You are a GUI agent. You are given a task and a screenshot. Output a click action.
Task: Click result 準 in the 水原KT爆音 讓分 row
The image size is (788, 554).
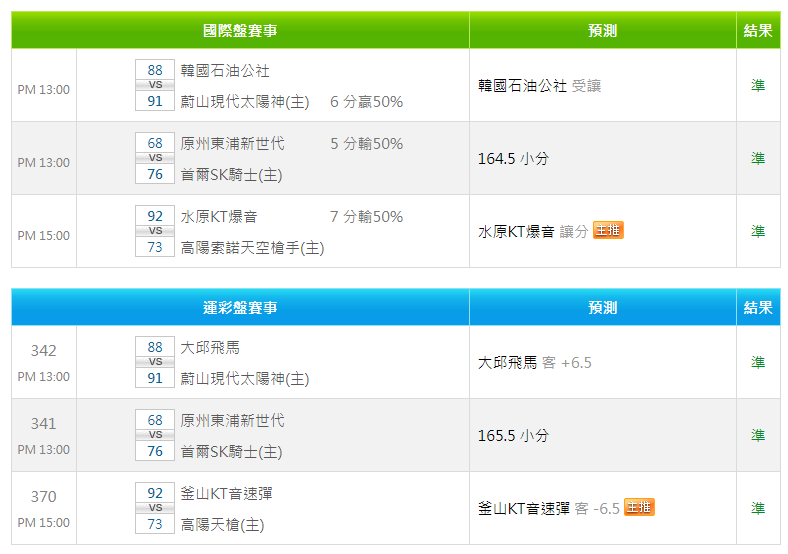pos(758,231)
